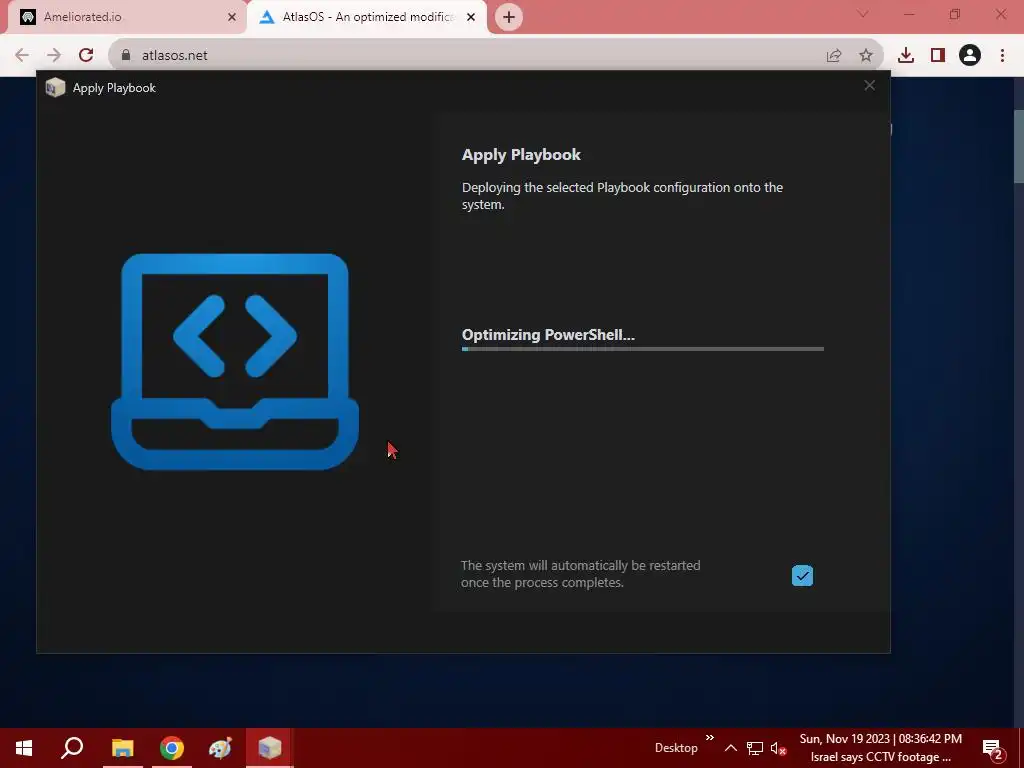Reload the atlasos.net page
1024x768 pixels.
86,55
